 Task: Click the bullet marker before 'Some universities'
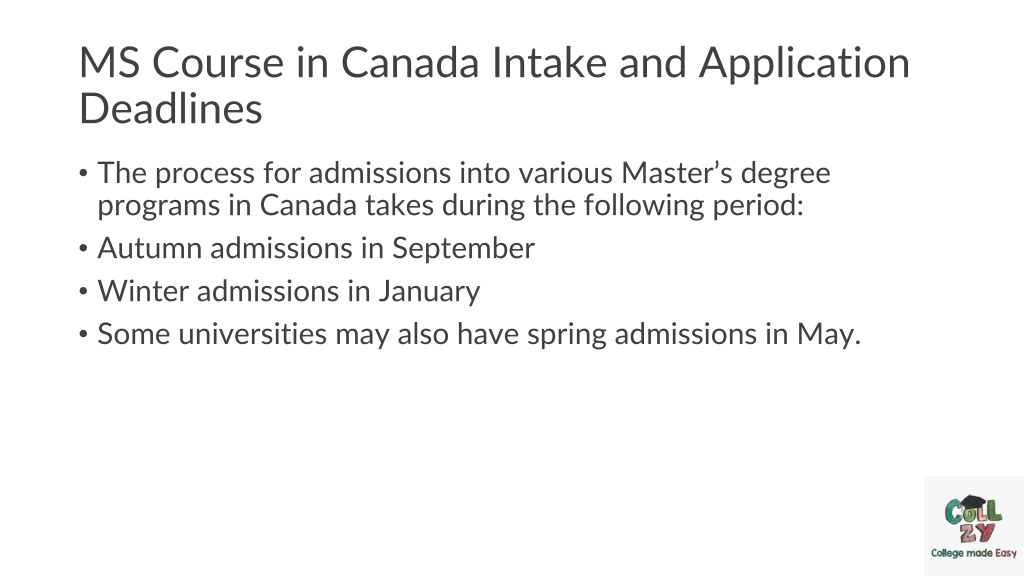83,335
